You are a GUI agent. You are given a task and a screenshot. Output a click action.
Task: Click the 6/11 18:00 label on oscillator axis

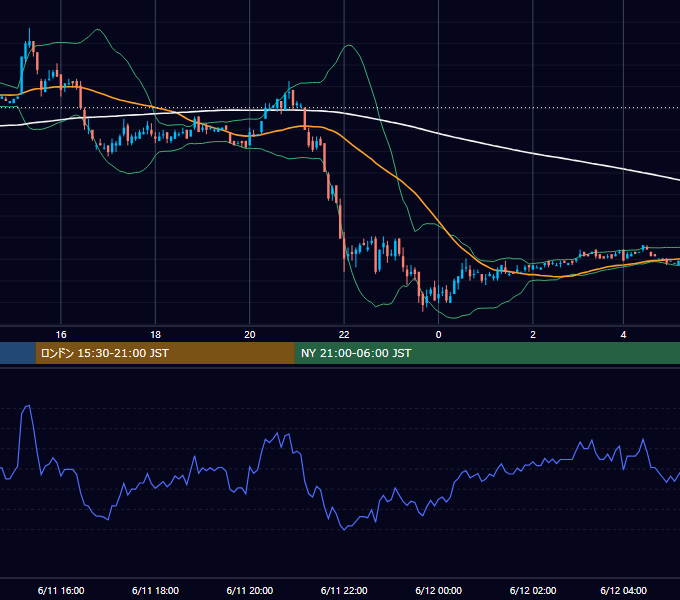[x=155, y=590]
